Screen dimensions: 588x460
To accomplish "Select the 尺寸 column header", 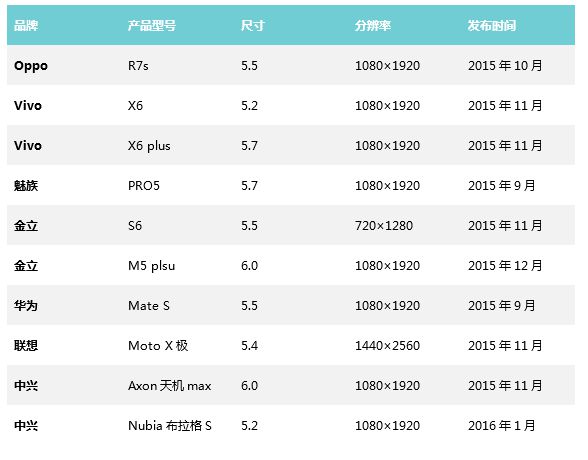I will coord(253,25).
